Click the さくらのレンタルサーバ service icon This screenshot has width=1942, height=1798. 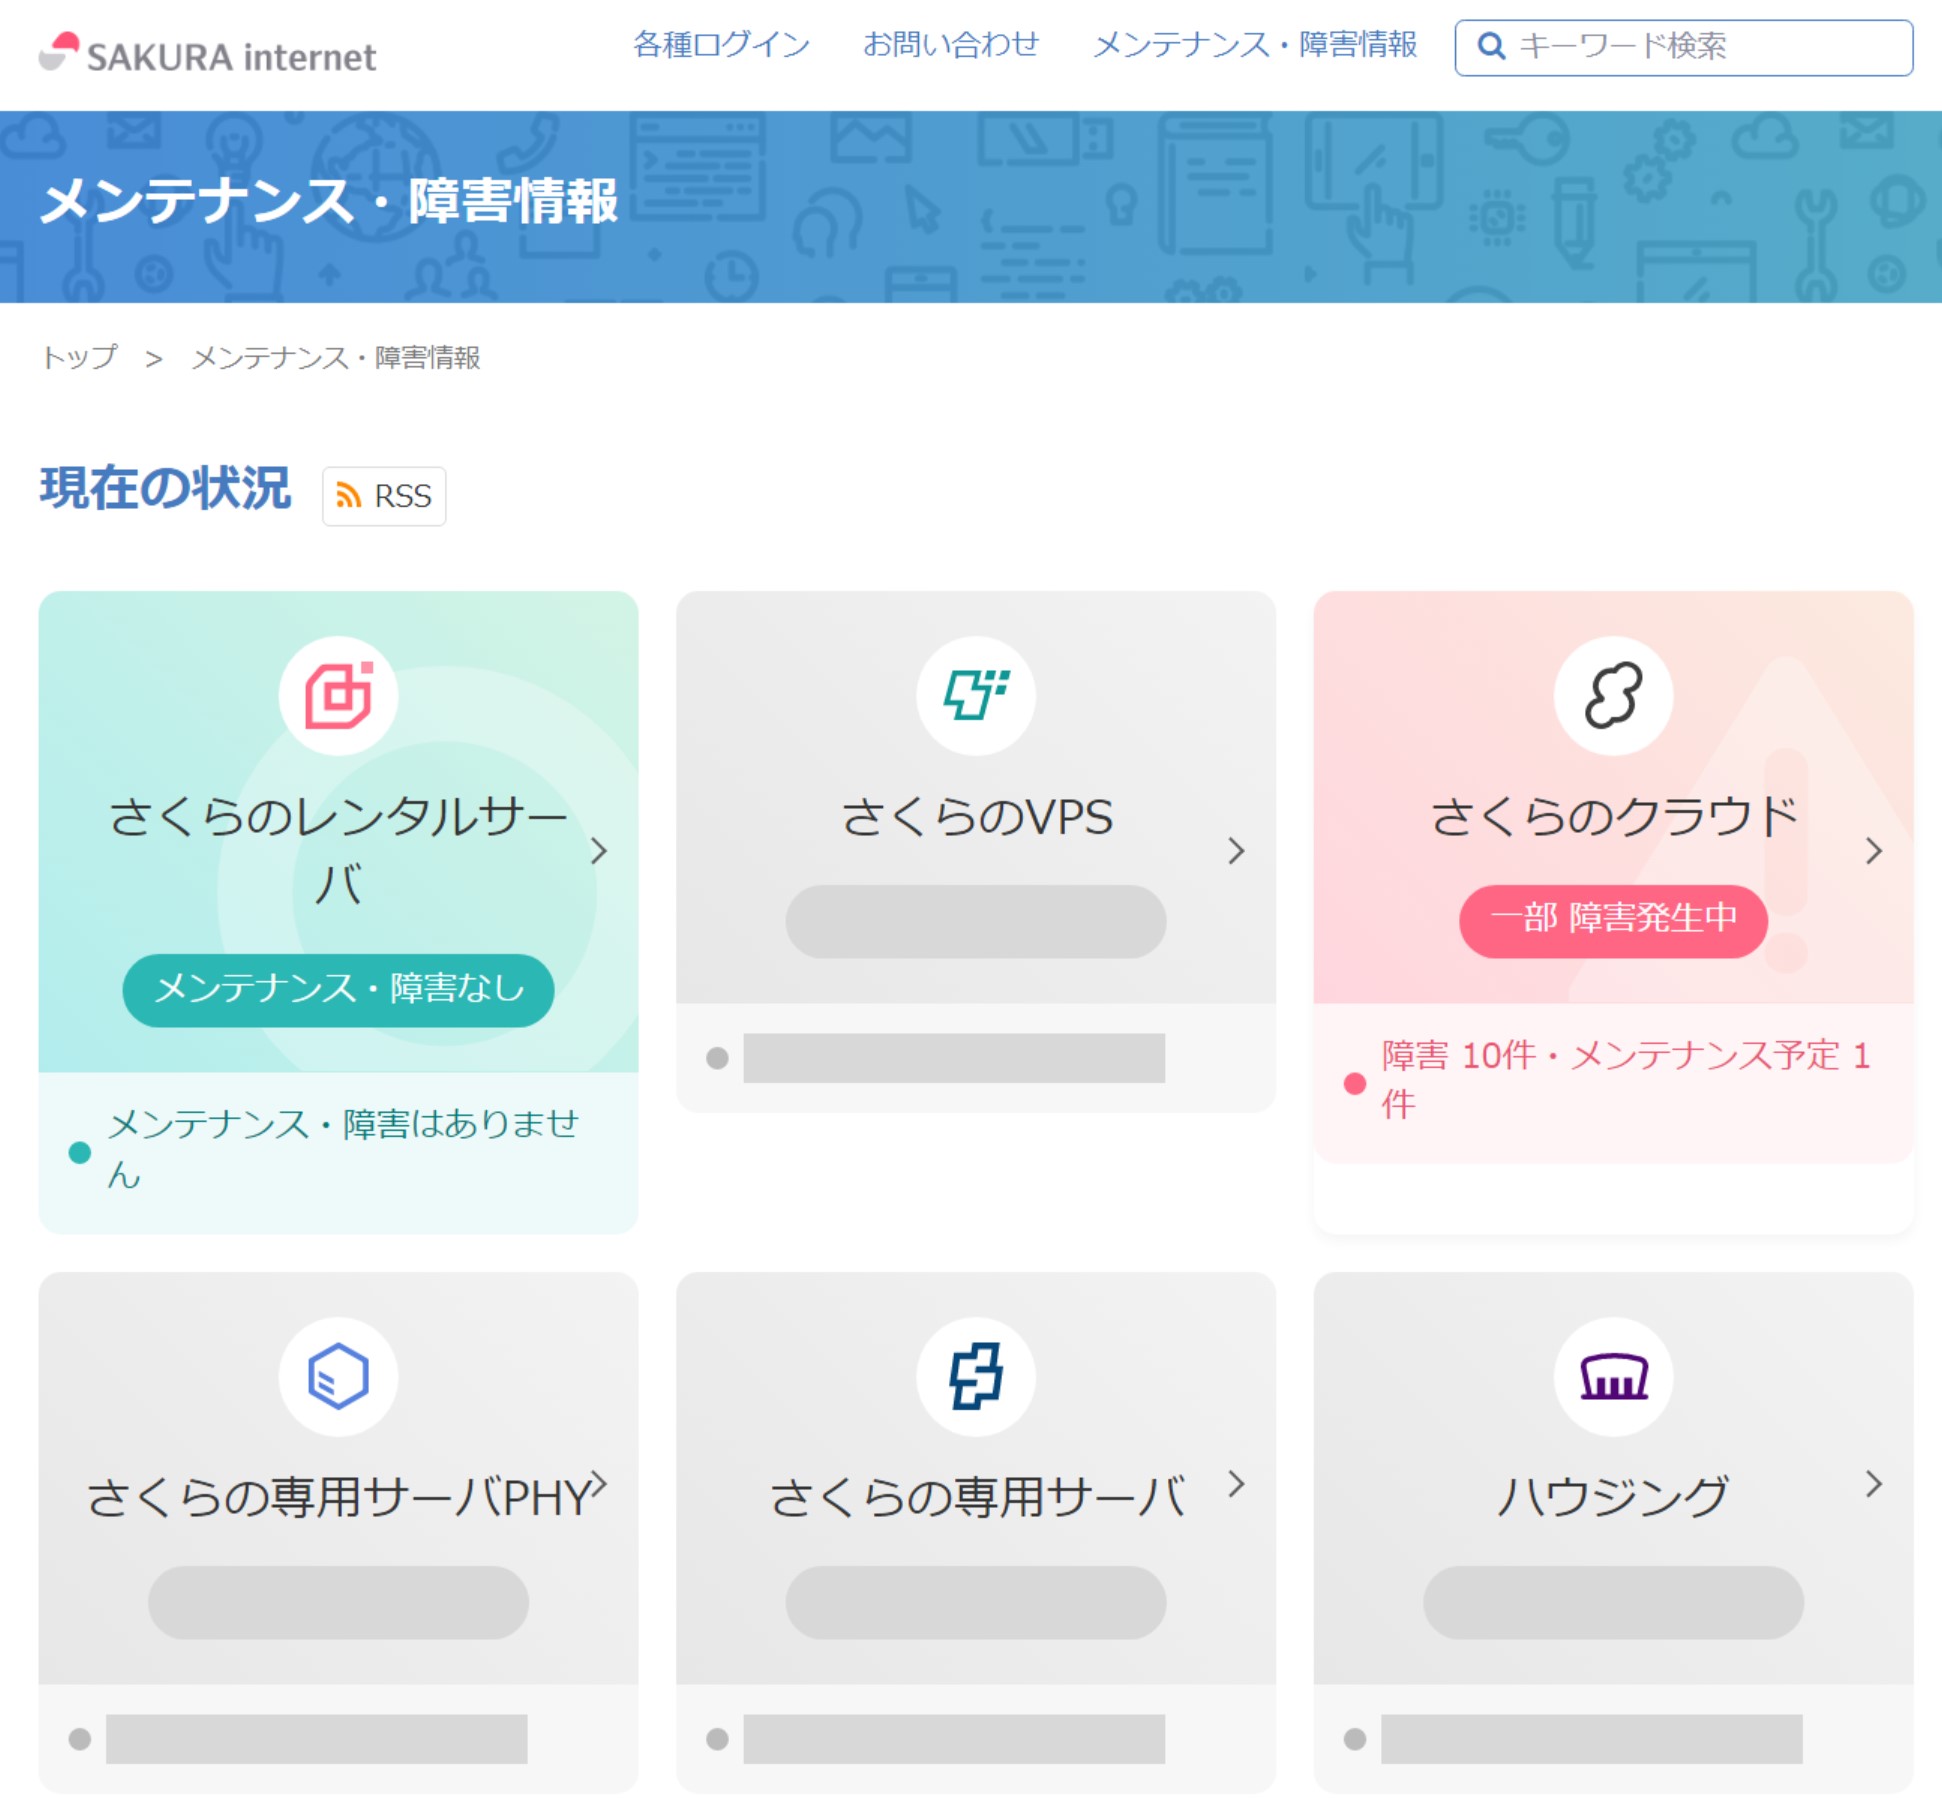[x=338, y=695]
